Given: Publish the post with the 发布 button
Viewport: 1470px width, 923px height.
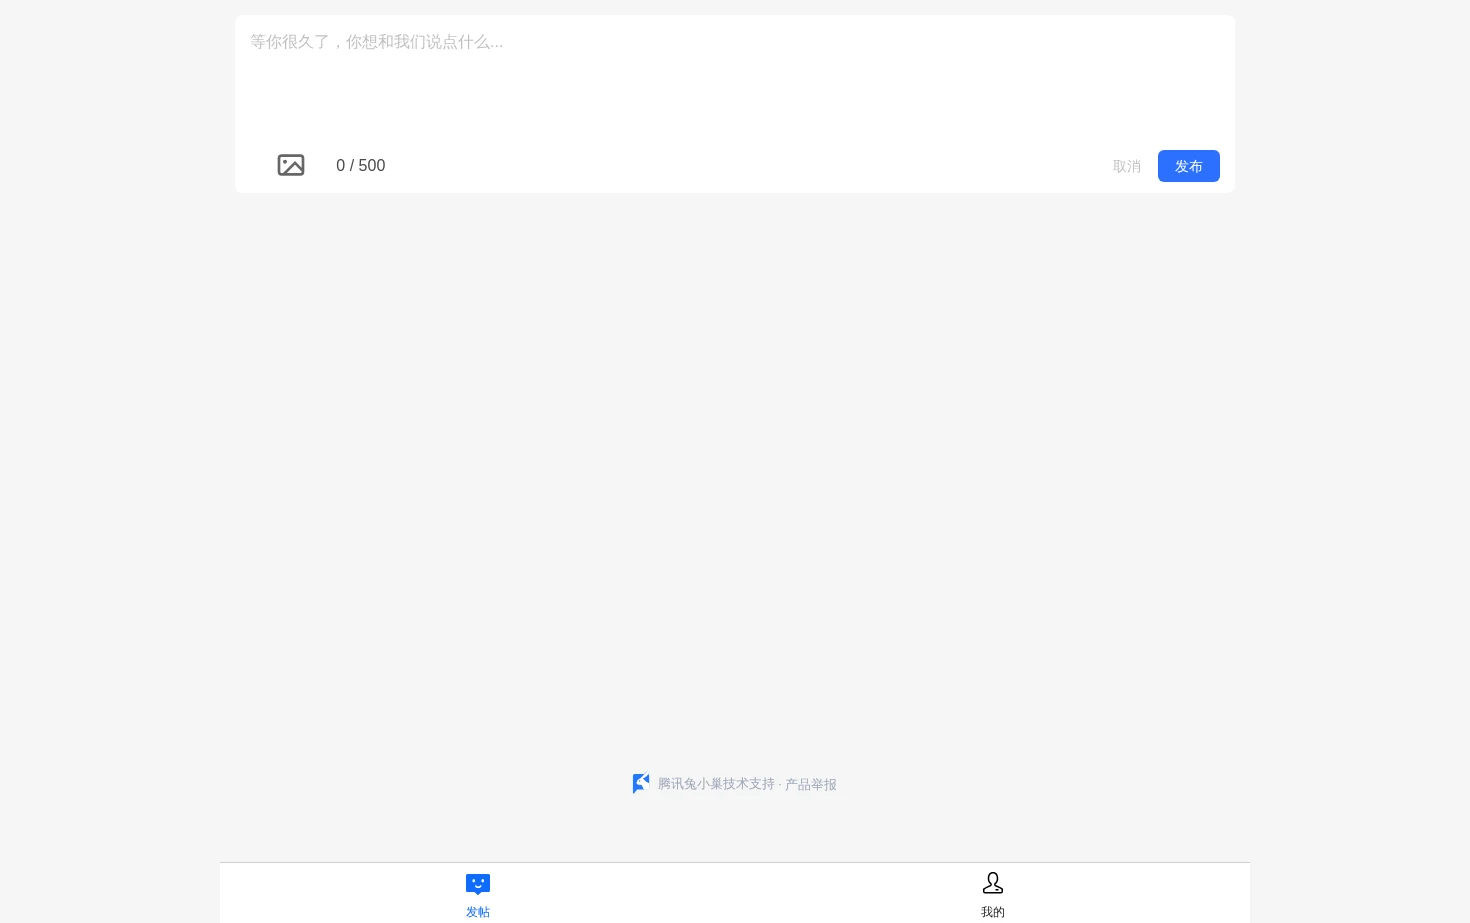Looking at the screenshot, I should coord(1189,166).
